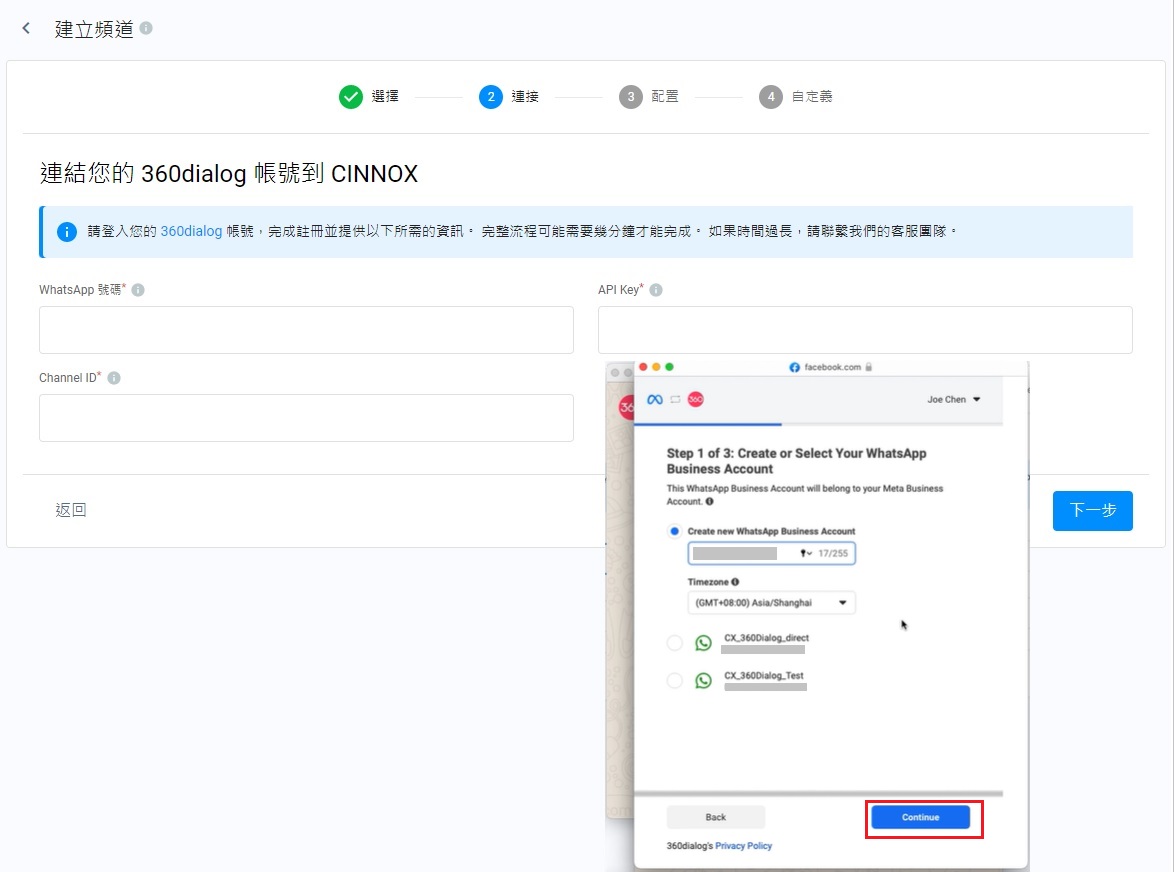1174x872 pixels.
Task: Click the Back button in the popup
Action: point(716,817)
